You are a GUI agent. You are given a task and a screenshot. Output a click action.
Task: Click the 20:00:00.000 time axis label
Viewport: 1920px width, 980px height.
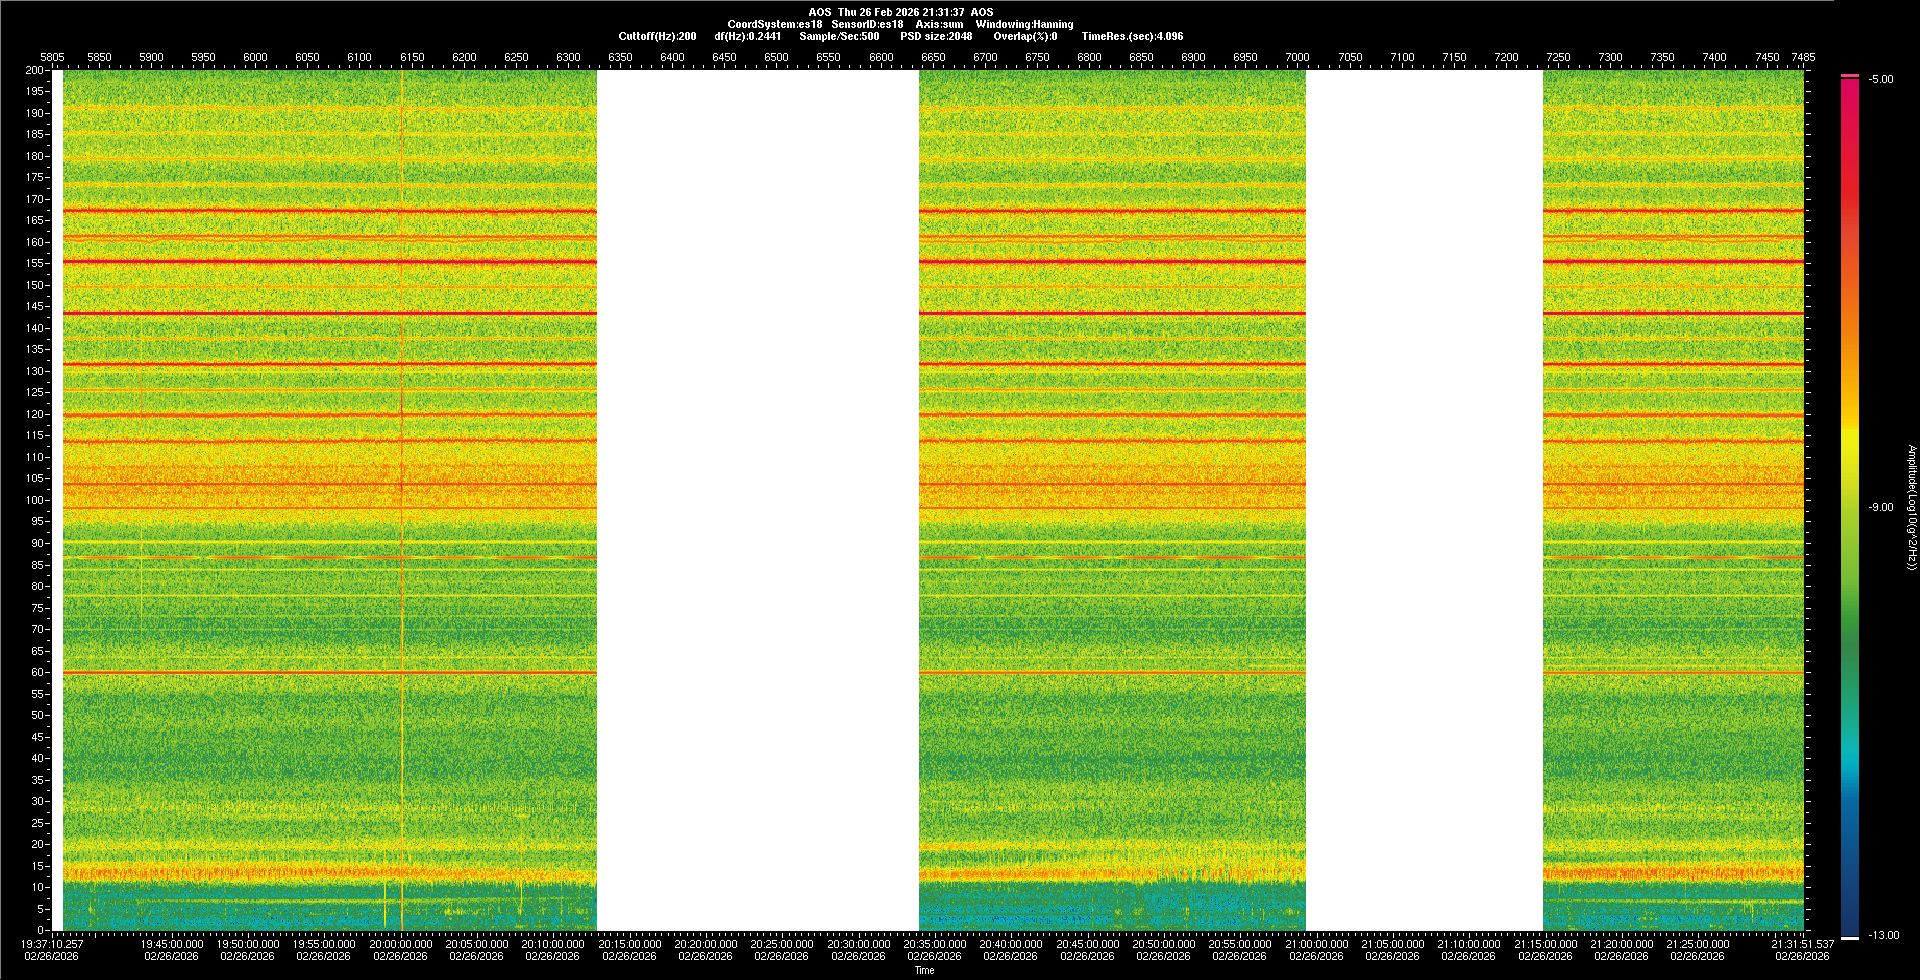(401, 943)
